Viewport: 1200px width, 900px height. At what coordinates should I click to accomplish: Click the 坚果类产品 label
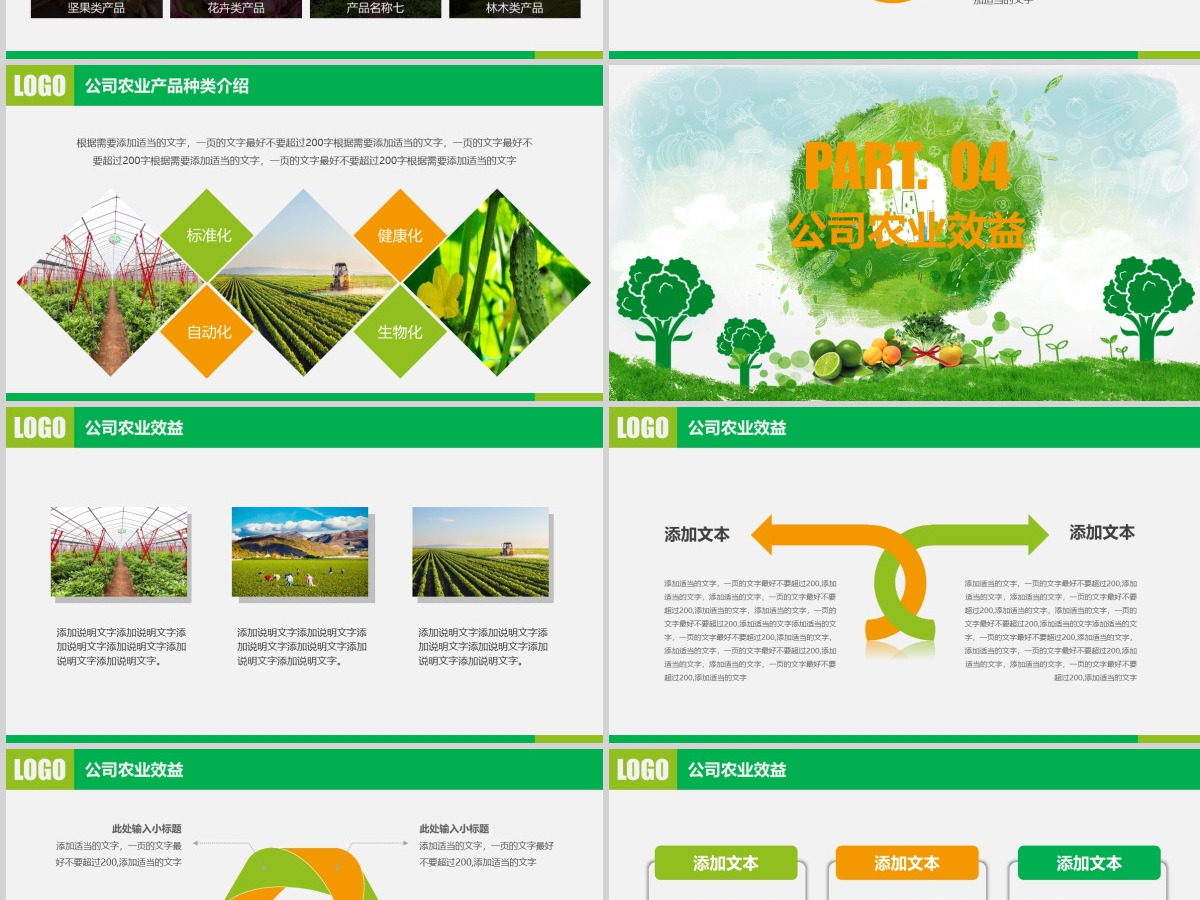96,7
